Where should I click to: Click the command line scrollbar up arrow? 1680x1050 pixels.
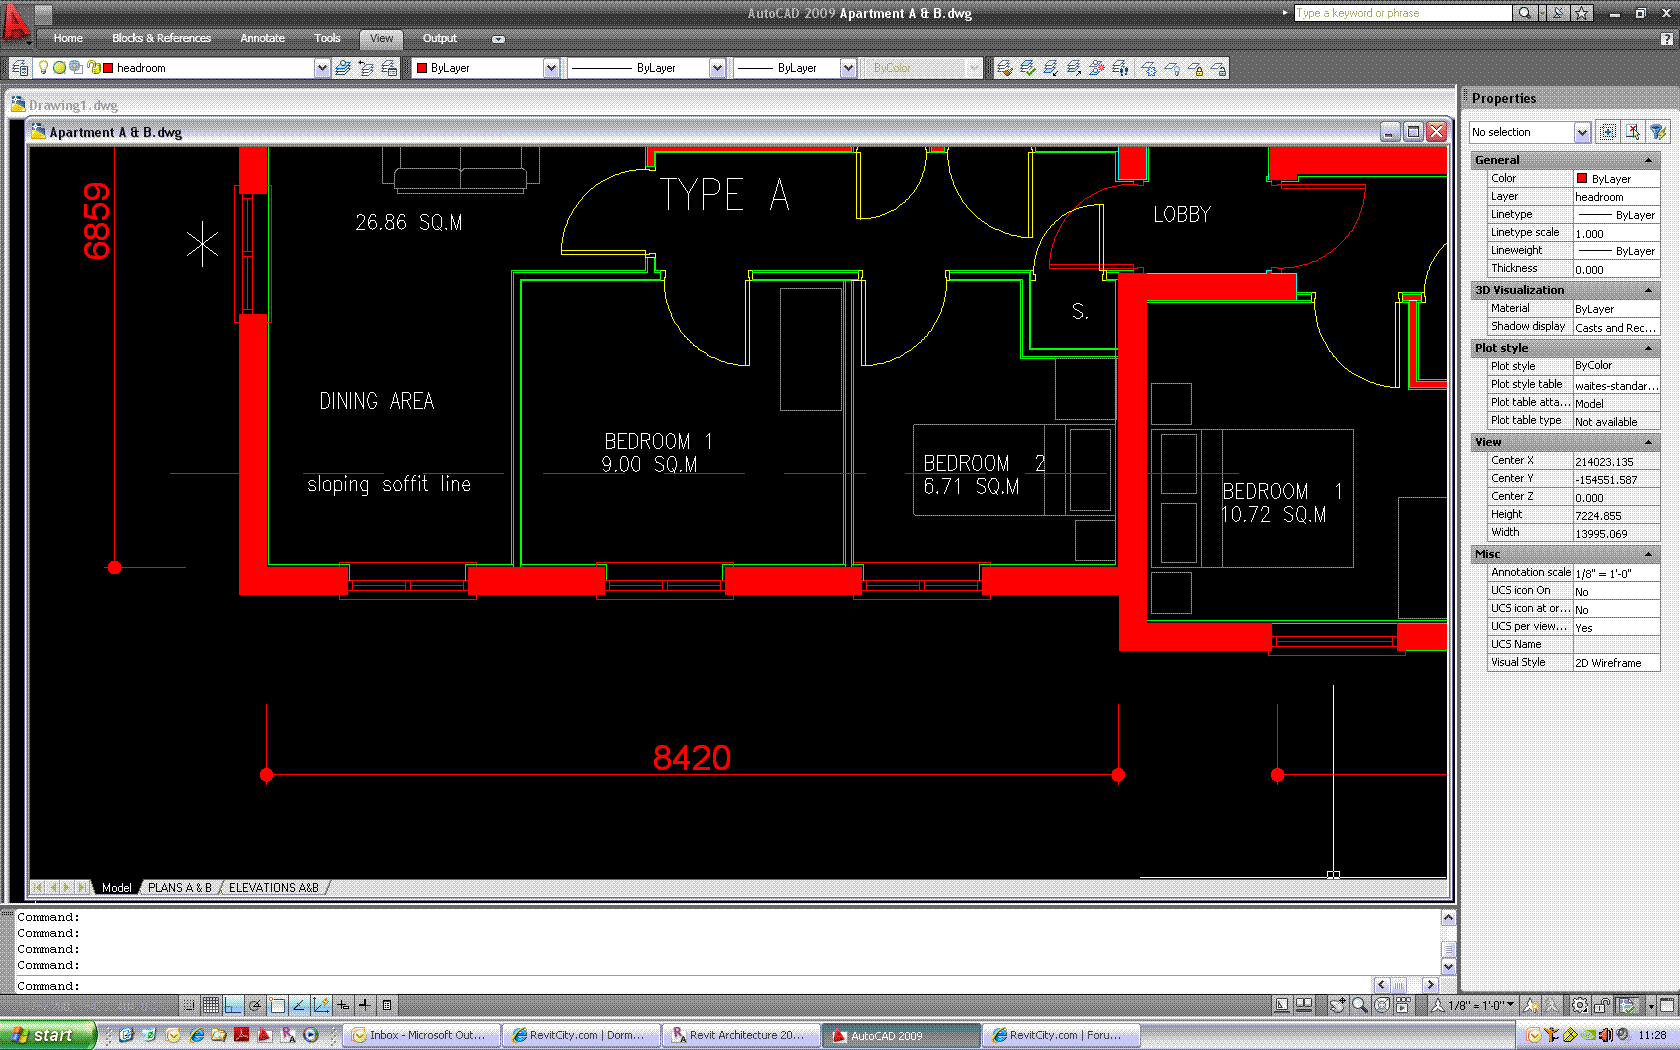point(1448,918)
